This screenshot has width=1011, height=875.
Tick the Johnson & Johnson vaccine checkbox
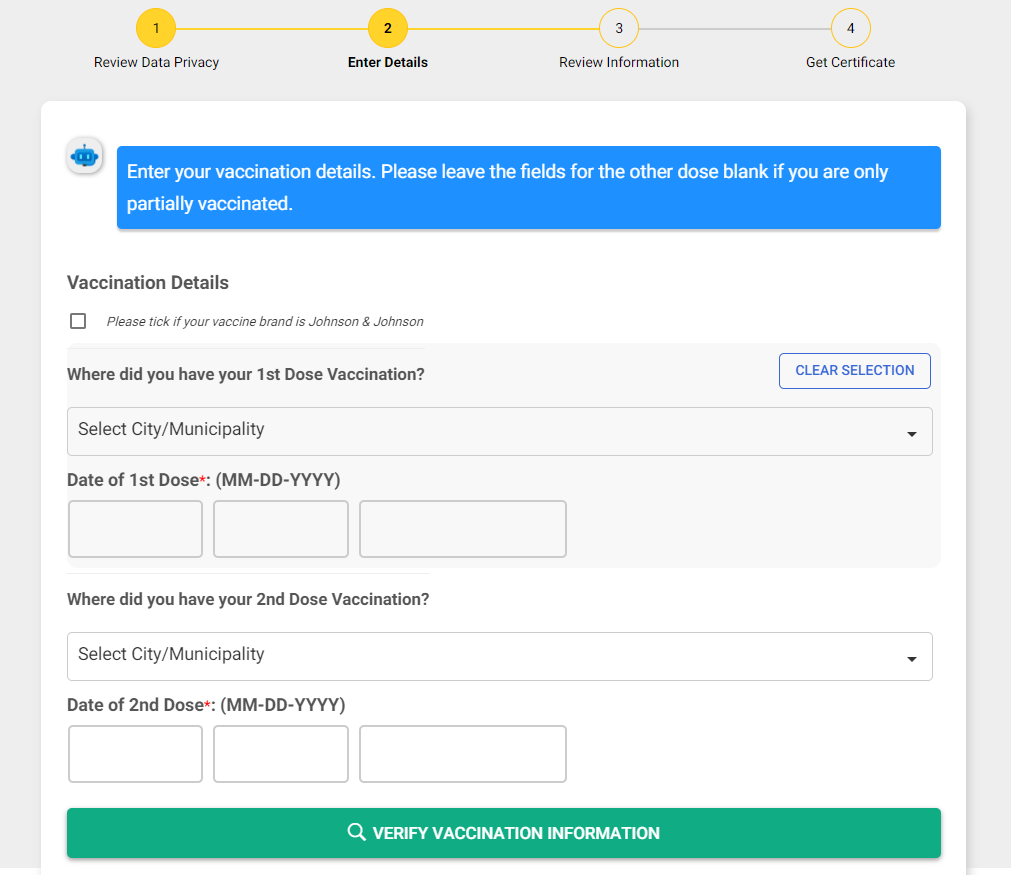[x=78, y=321]
